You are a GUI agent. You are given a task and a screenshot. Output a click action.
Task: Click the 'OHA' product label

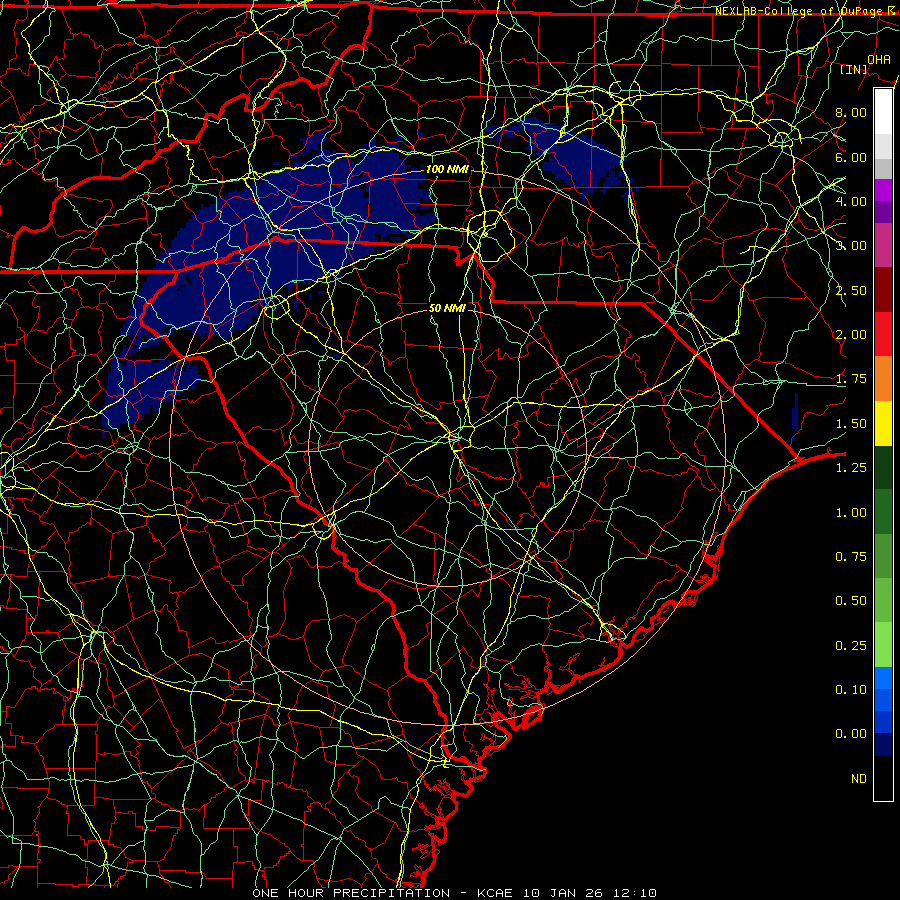[x=879, y=59]
